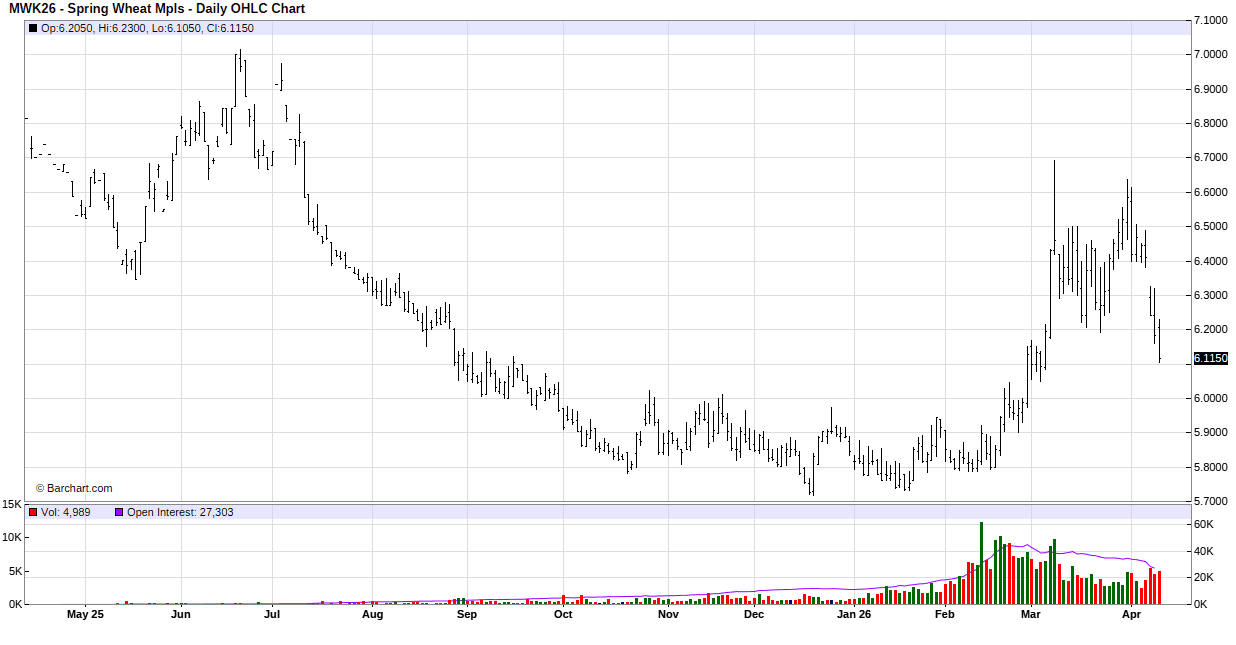Click the Sep date axis label

[x=467, y=615]
